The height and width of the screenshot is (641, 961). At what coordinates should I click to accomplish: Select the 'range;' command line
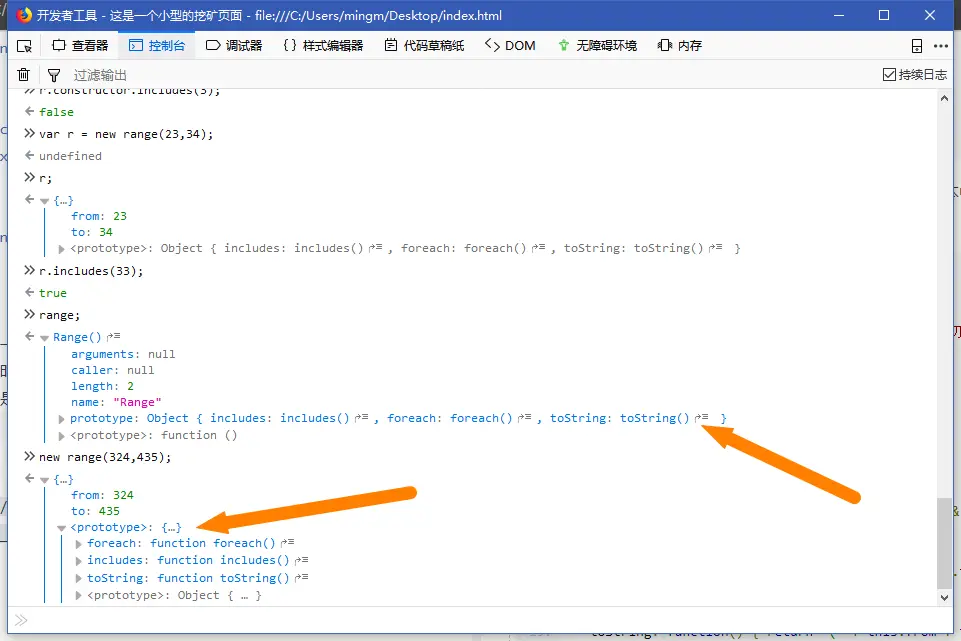pos(59,315)
